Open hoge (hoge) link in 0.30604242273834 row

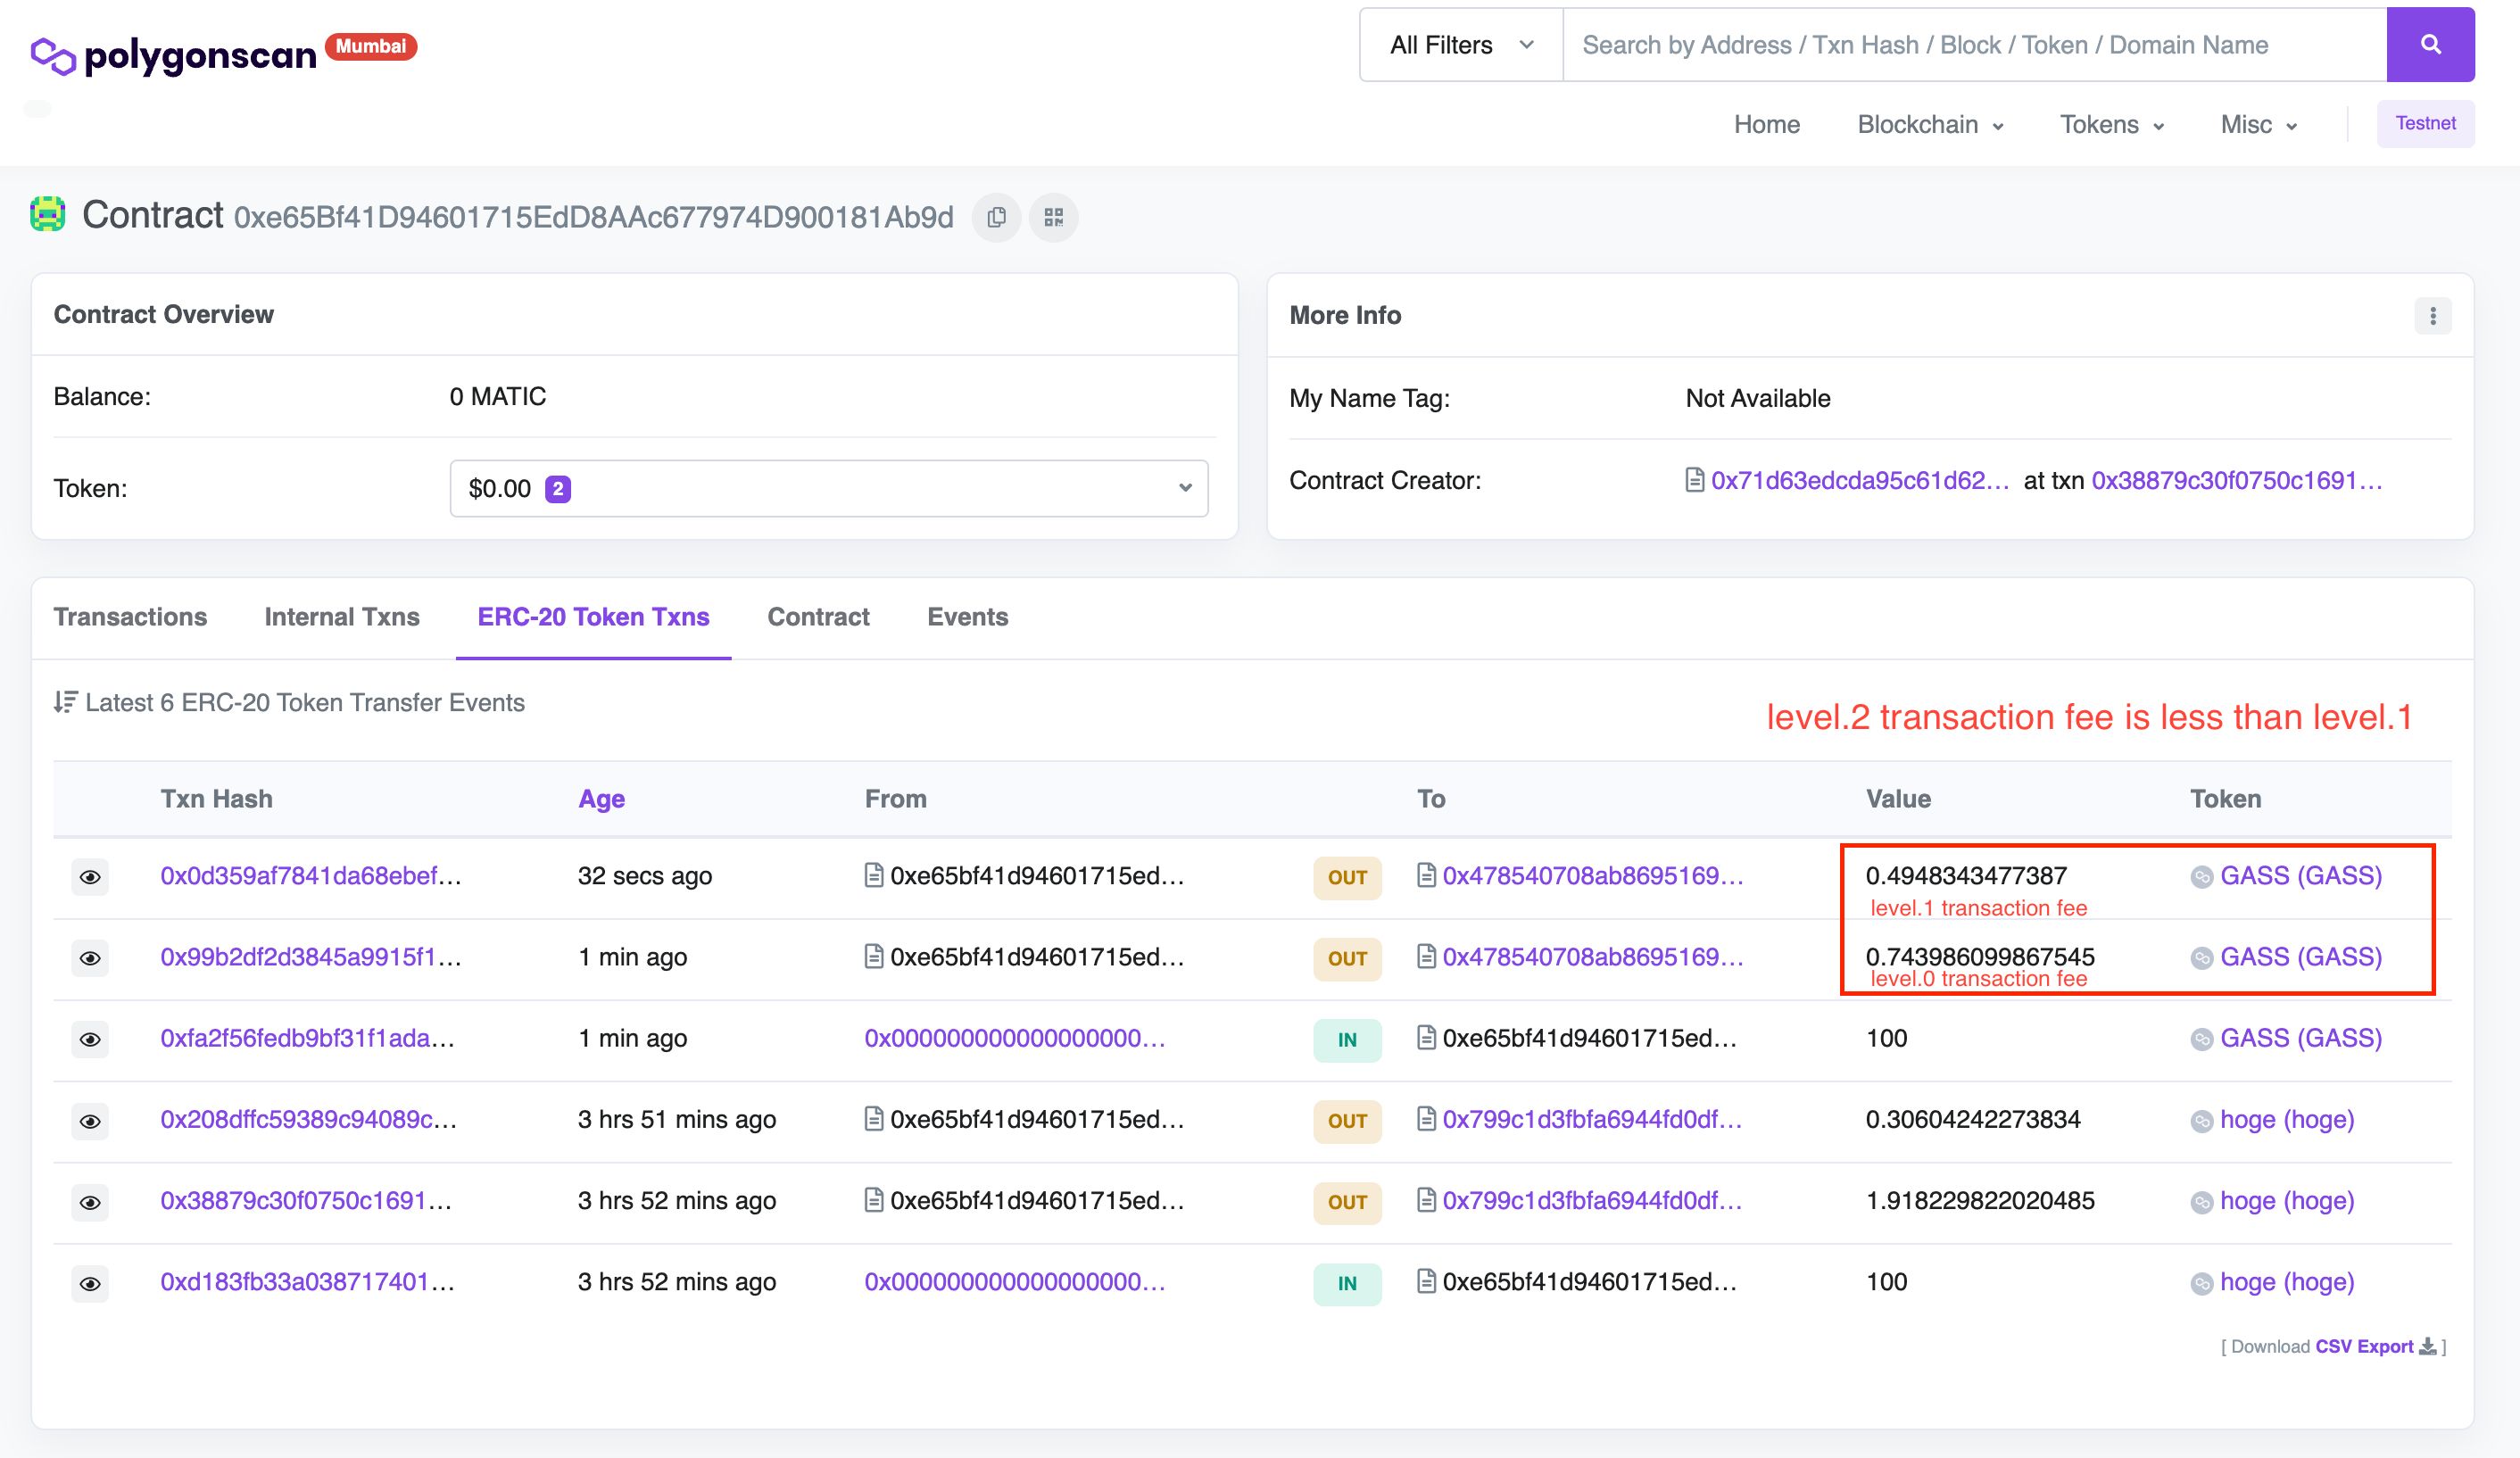pos(2287,1119)
